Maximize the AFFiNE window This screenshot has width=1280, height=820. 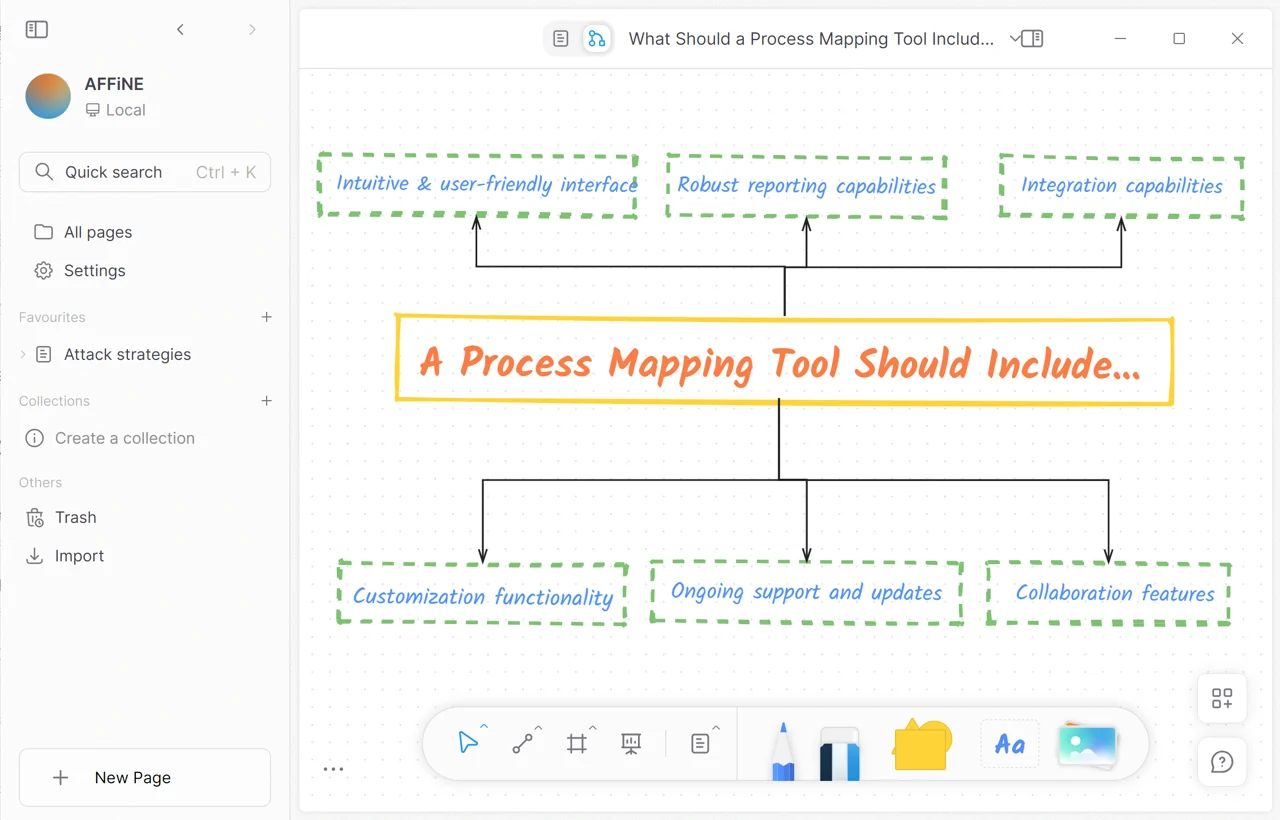tap(1179, 39)
